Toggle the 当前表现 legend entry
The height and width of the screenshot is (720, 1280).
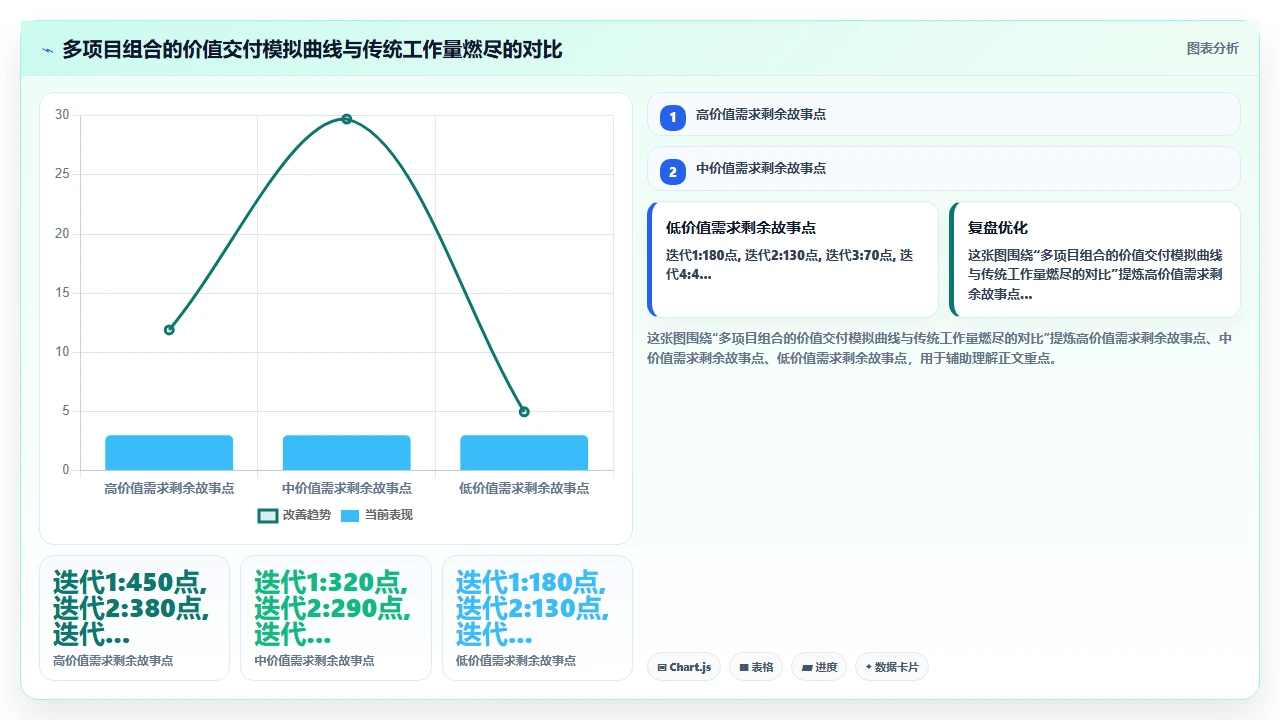point(377,515)
